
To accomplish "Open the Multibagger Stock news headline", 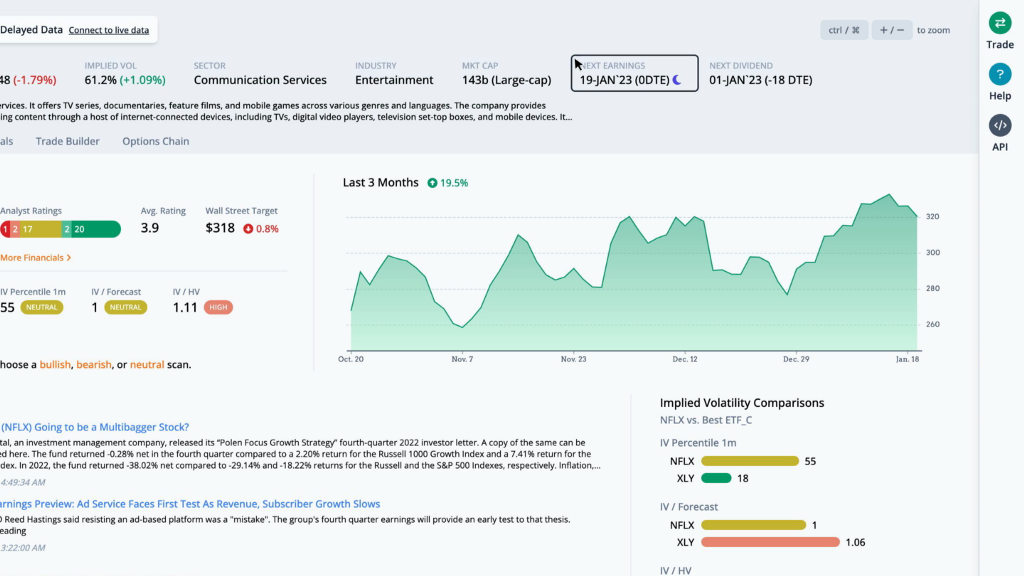I will point(95,427).
